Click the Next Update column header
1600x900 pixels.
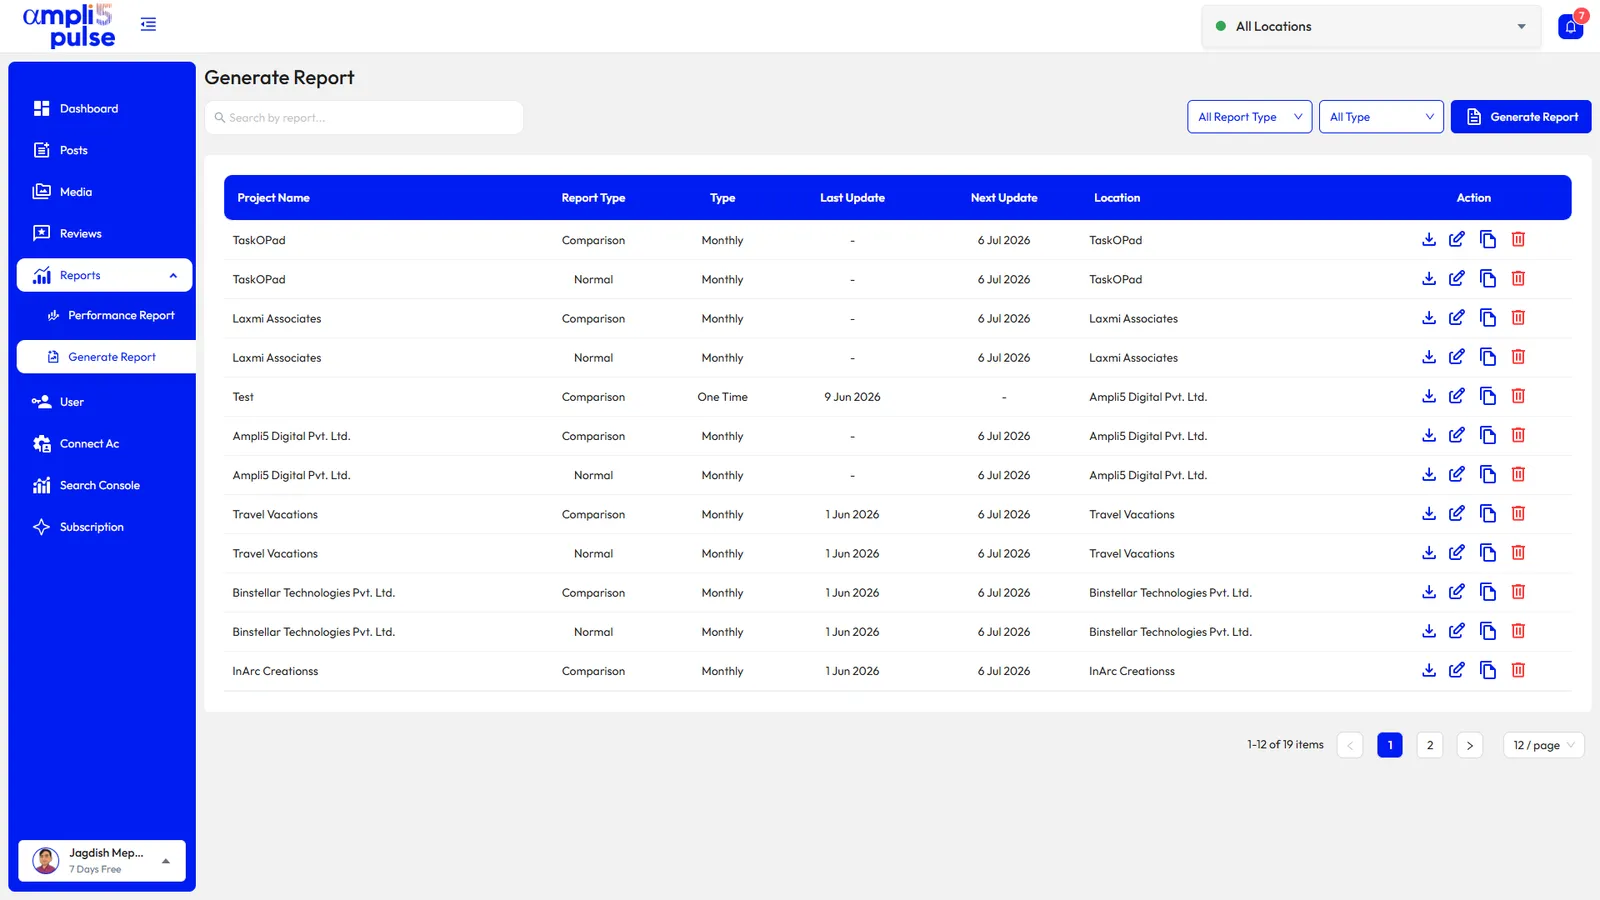point(1004,198)
